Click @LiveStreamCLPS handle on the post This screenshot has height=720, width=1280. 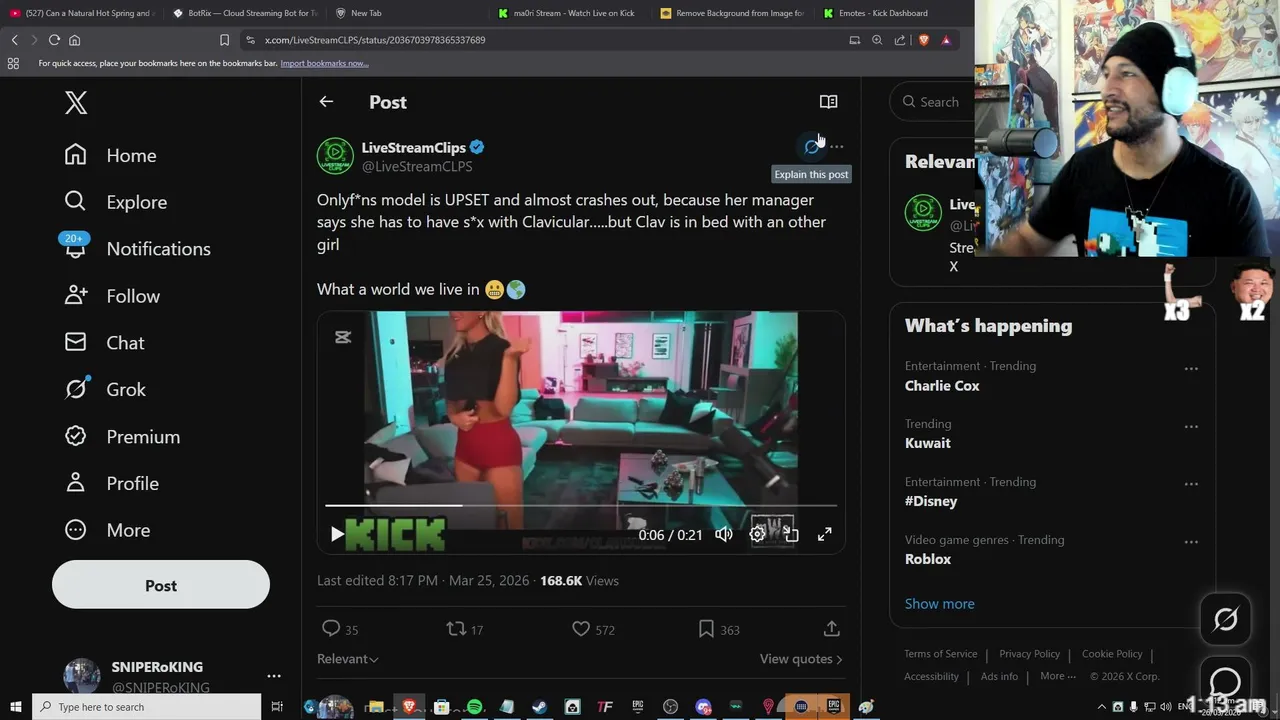(x=417, y=166)
